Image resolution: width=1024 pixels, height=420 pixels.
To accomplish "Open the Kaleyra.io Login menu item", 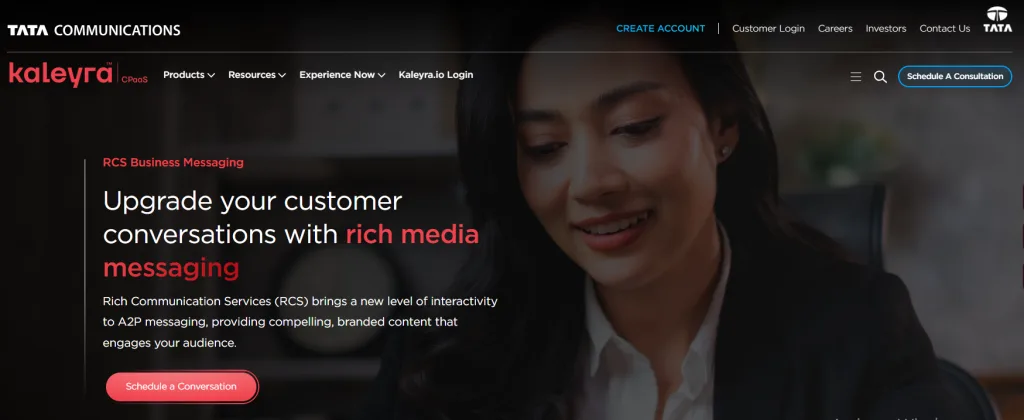I will click(x=436, y=74).
